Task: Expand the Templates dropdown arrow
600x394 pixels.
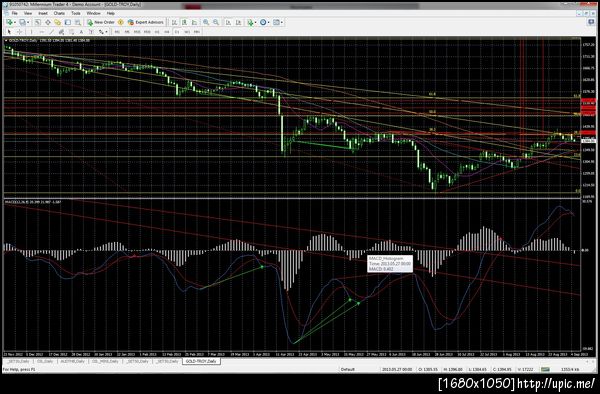Action: pyautogui.click(x=282, y=23)
